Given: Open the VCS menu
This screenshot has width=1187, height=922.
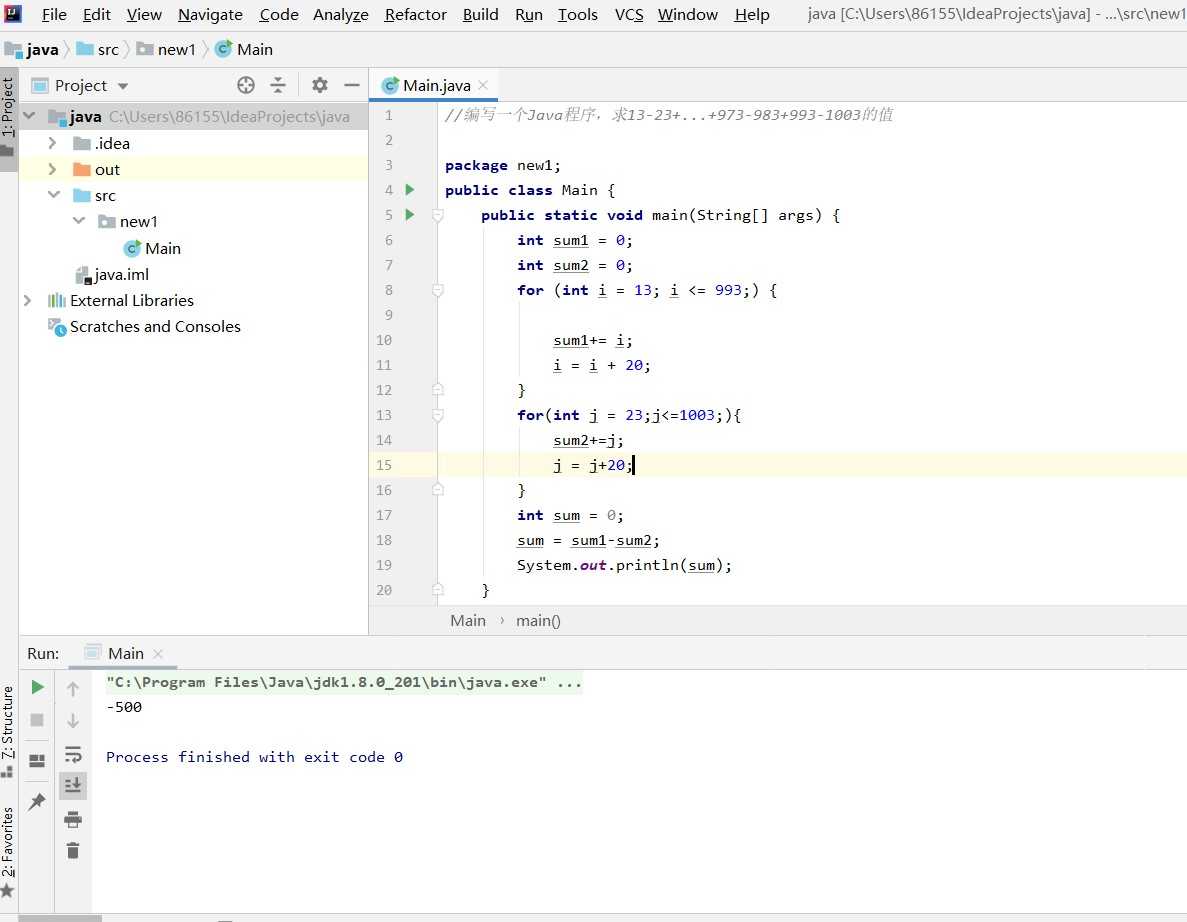Looking at the screenshot, I should pyautogui.click(x=628, y=14).
